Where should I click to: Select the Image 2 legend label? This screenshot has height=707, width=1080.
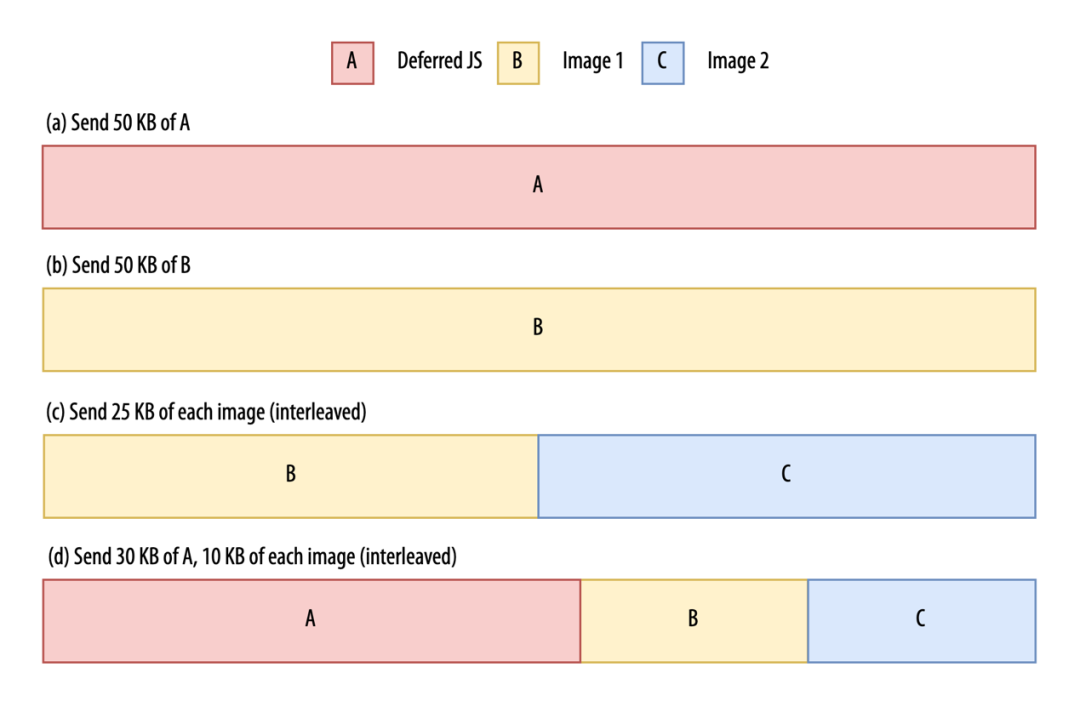click(738, 61)
